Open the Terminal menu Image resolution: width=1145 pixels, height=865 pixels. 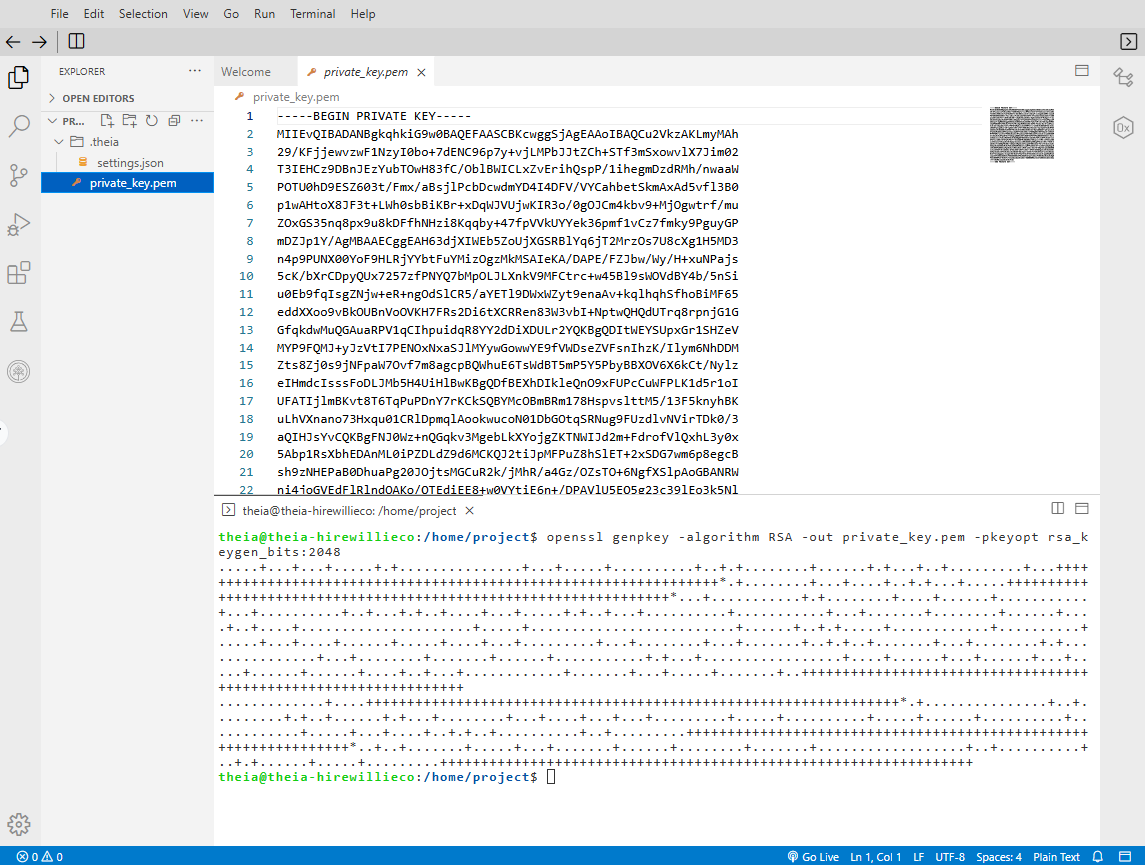313,14
